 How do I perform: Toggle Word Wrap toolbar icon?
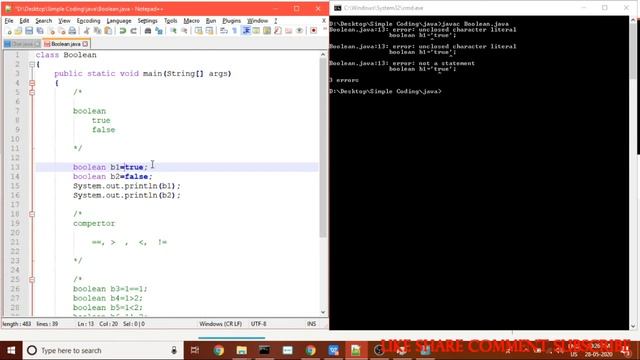[x=224, y=31]
